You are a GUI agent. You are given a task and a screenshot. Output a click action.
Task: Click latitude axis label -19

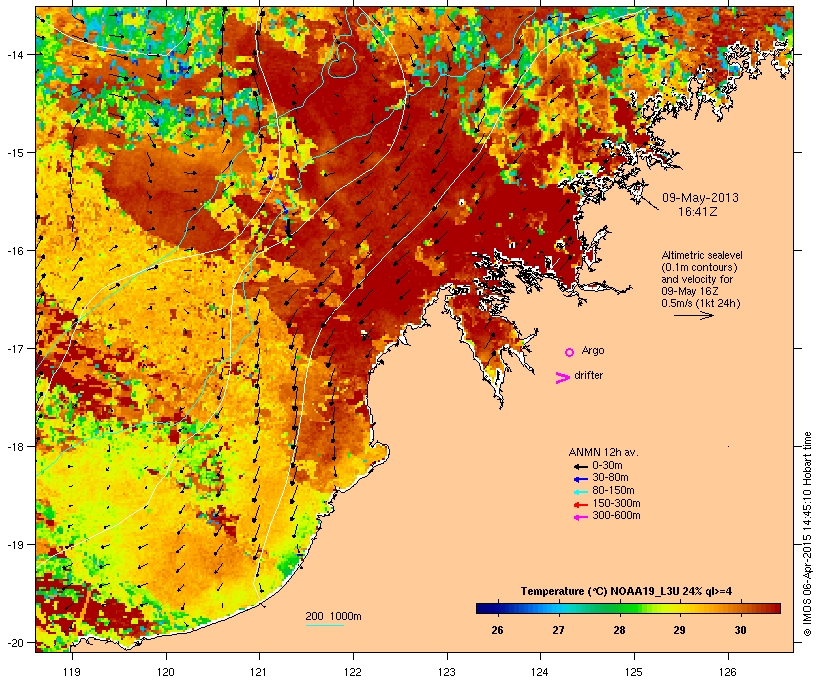click(15, 545)
